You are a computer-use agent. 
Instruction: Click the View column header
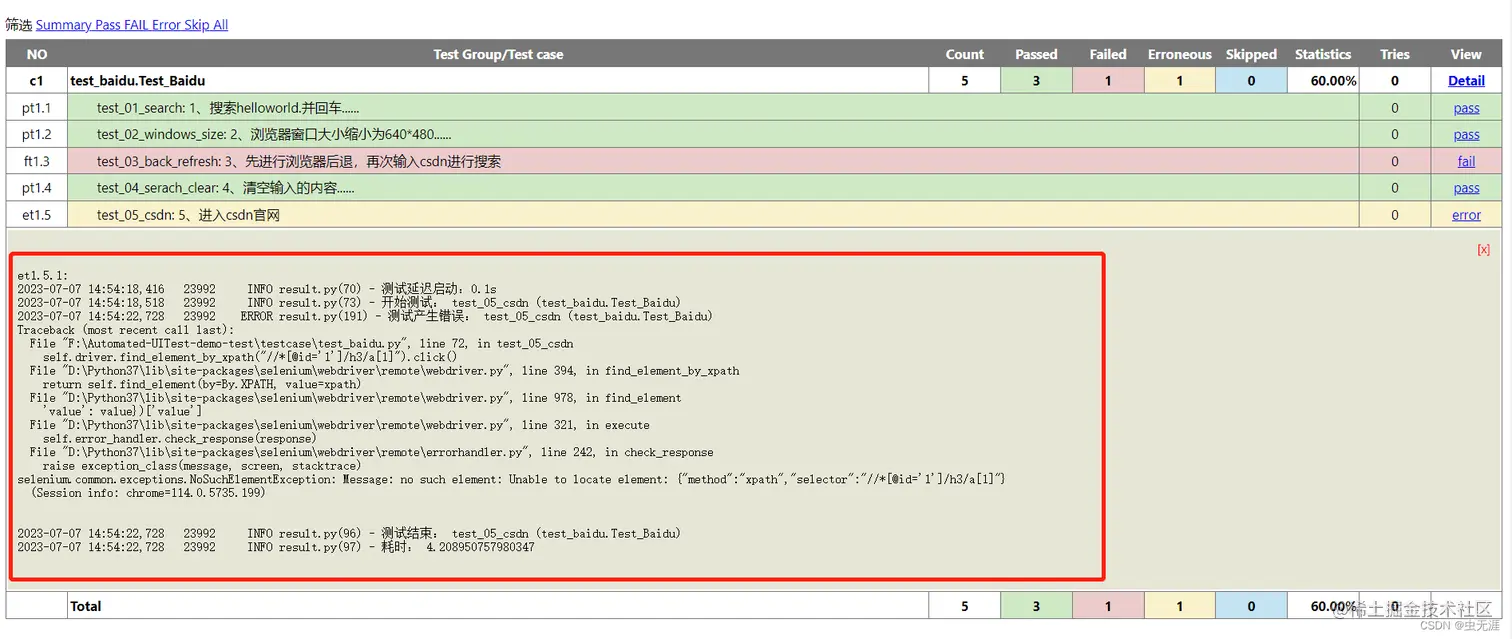(x=1466, y=54)
